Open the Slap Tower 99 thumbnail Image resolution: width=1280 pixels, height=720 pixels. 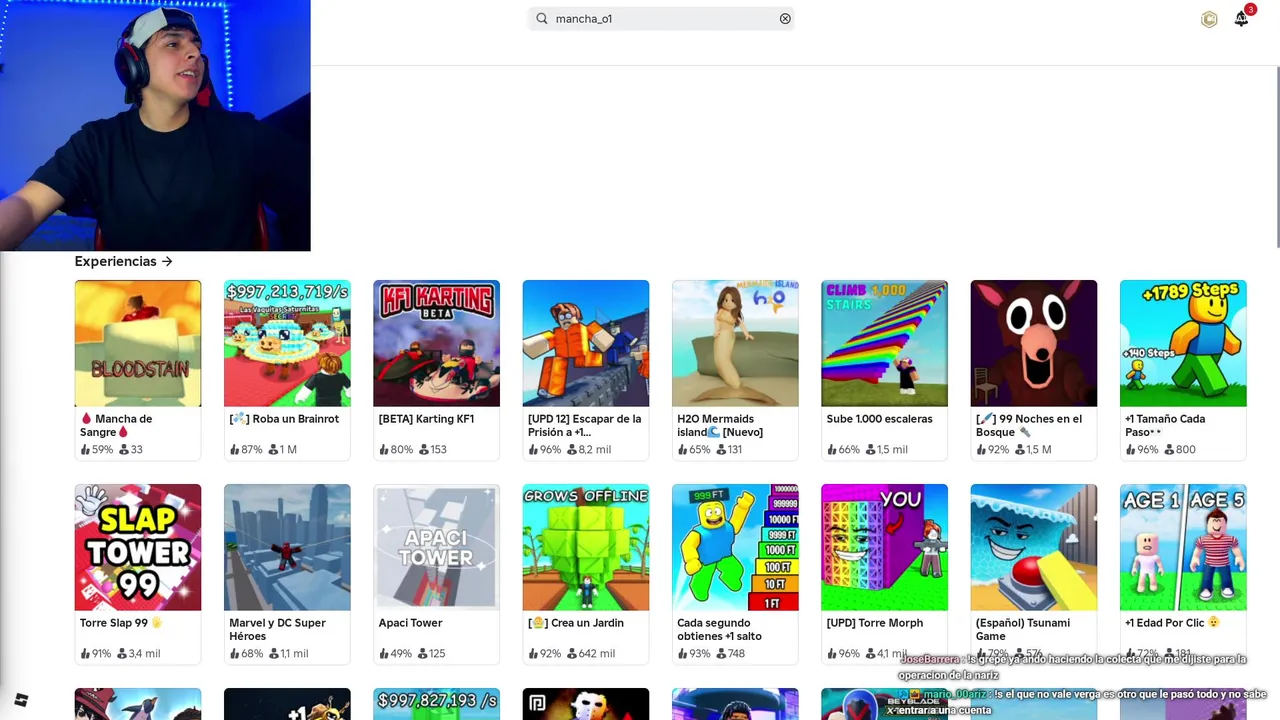138,547
